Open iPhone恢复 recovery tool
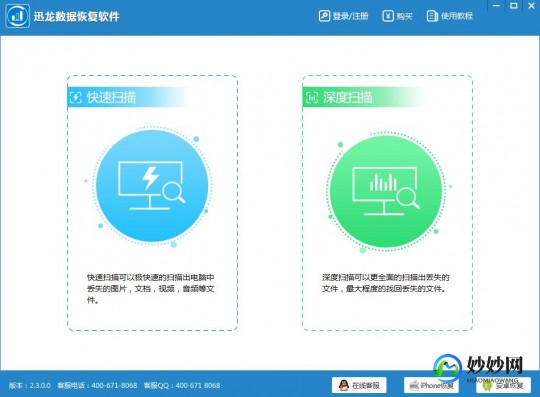This screenshot has width=540, height=397. click(431, 385)
